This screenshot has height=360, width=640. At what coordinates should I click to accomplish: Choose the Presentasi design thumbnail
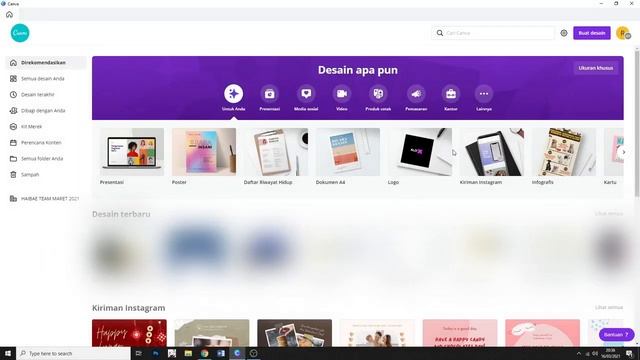pyautogui.click(x=132, y=152)
